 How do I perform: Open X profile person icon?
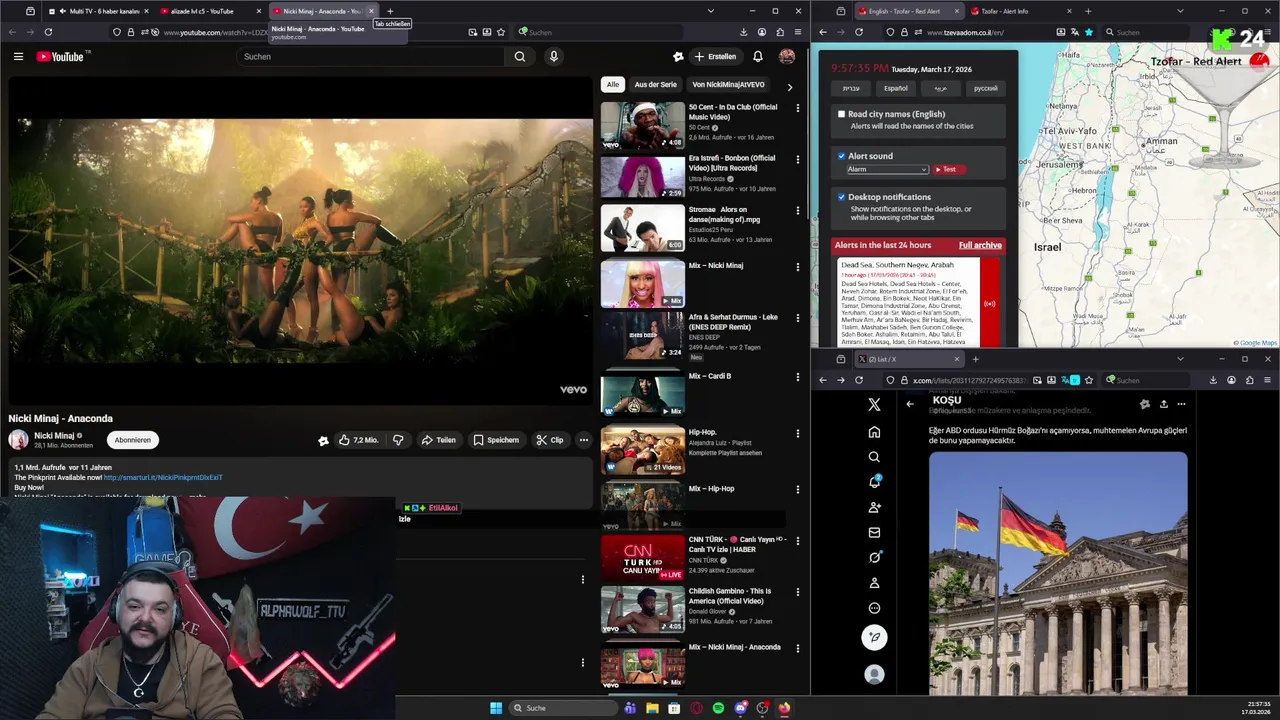pyautogui.click(x=874, y=583)
